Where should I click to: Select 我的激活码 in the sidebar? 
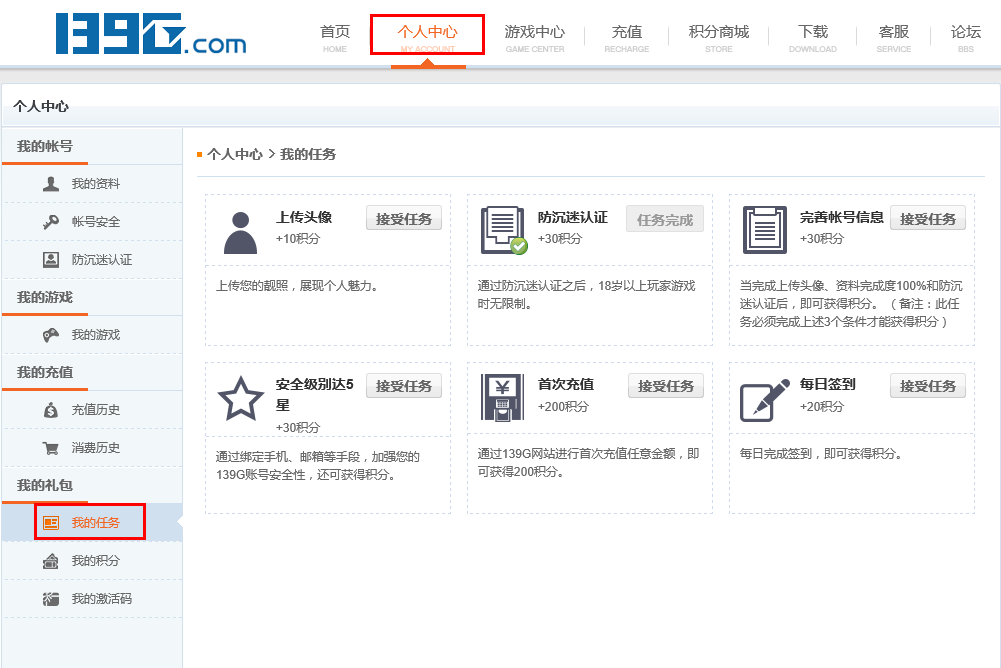click(x=101, y=599)
